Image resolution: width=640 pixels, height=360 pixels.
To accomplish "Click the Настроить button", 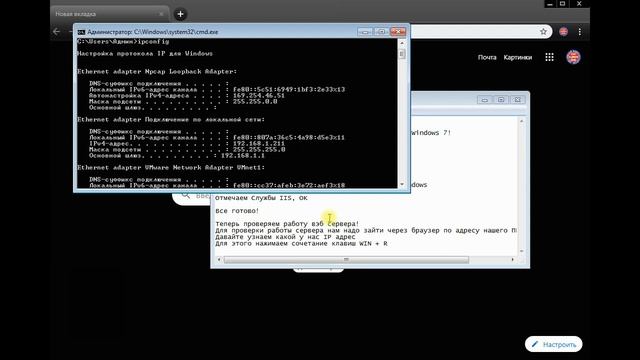I will pos(553,344).
